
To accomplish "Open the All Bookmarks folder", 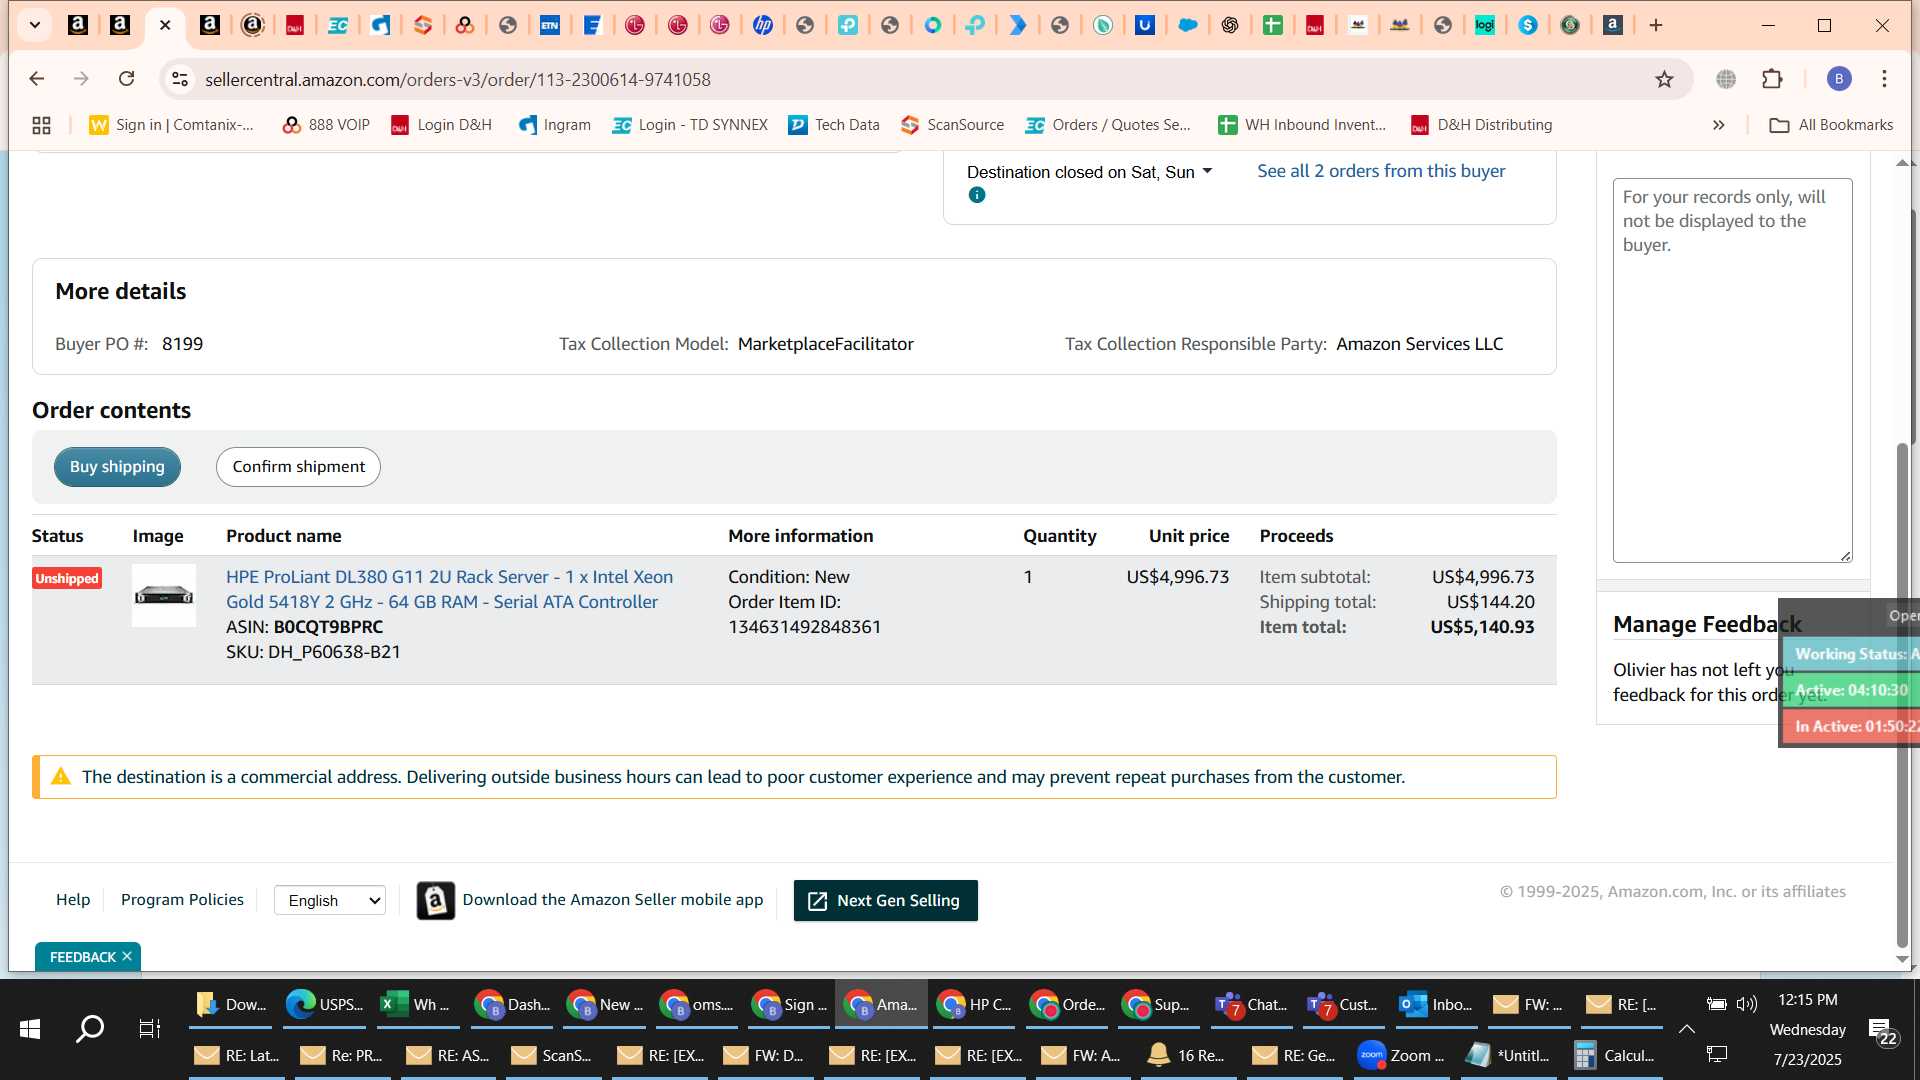I will coord(1831,125).
